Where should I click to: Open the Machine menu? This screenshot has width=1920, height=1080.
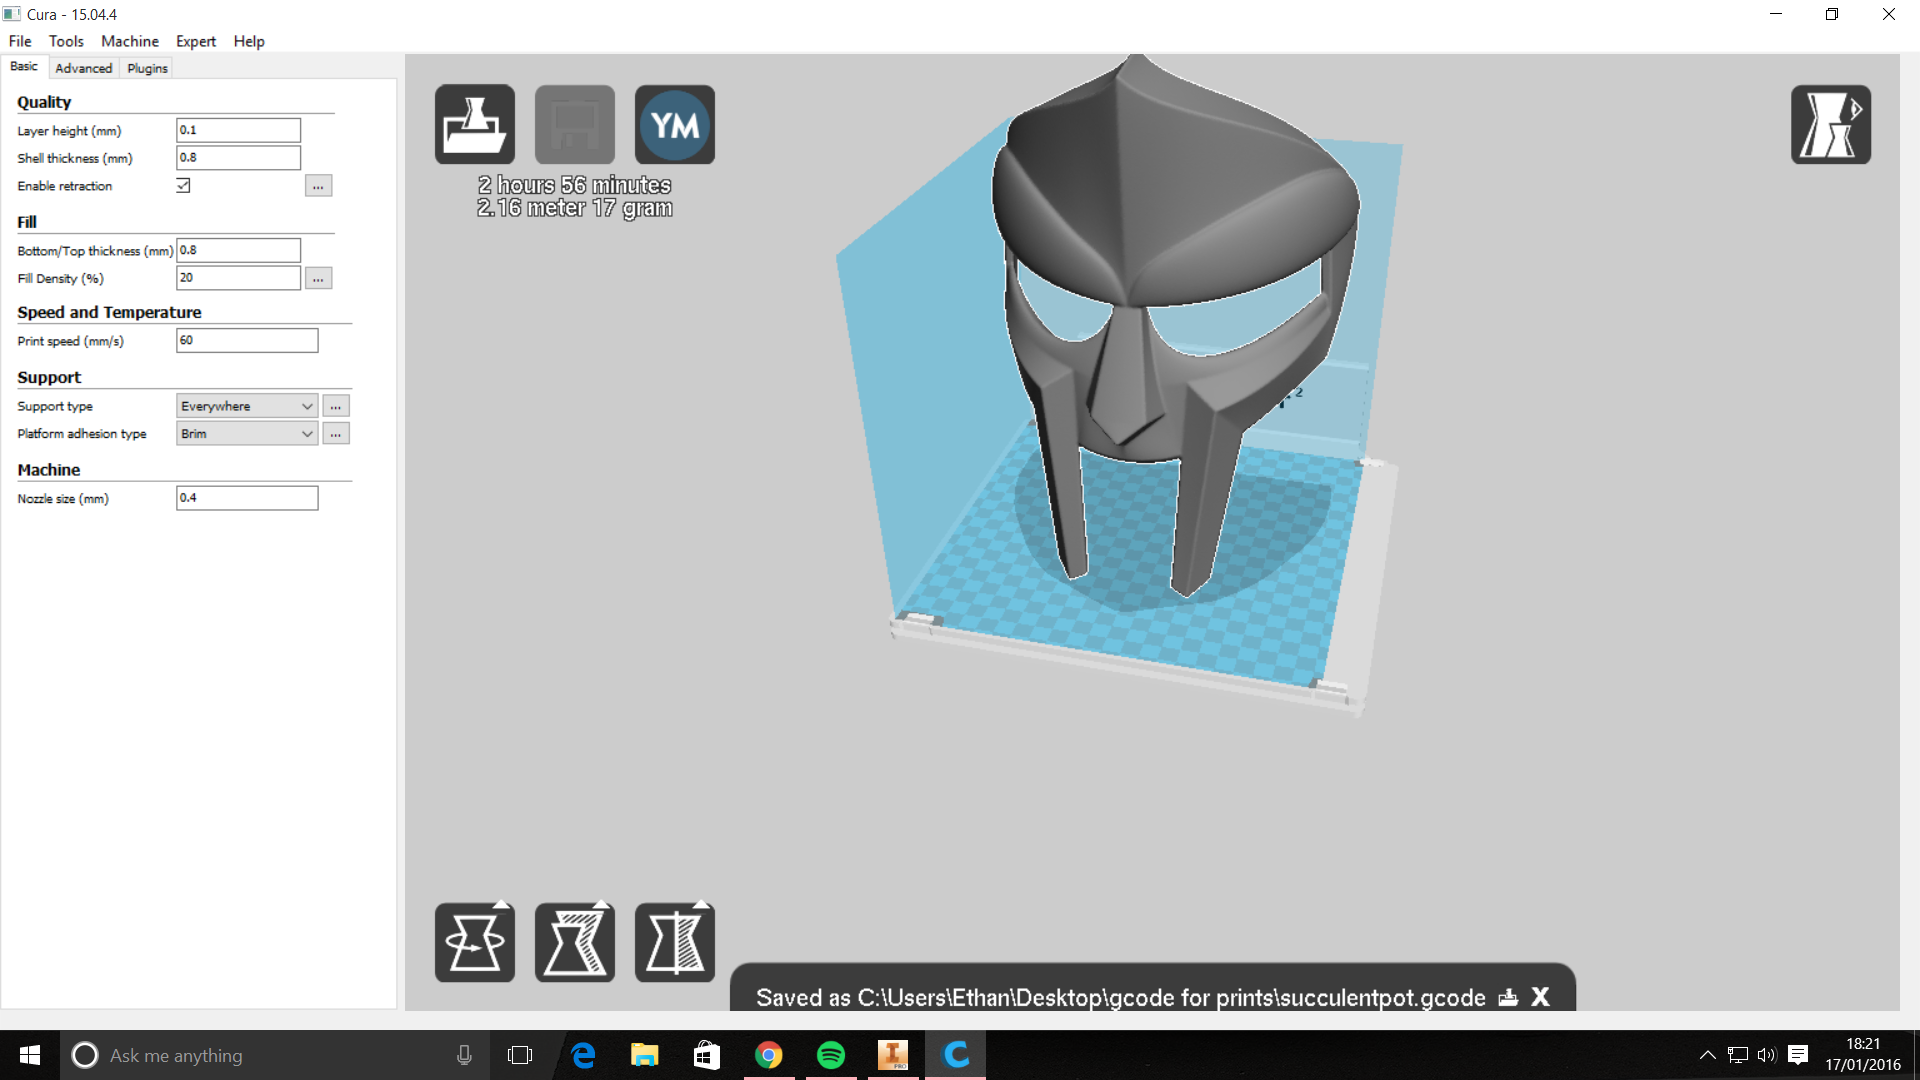130,41
